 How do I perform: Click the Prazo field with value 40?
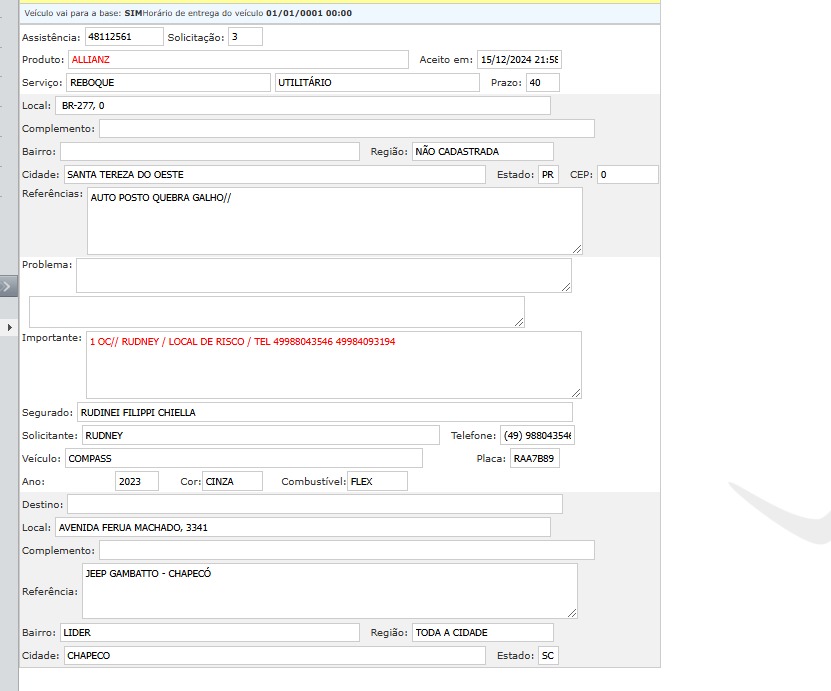[x=543, y=83]
